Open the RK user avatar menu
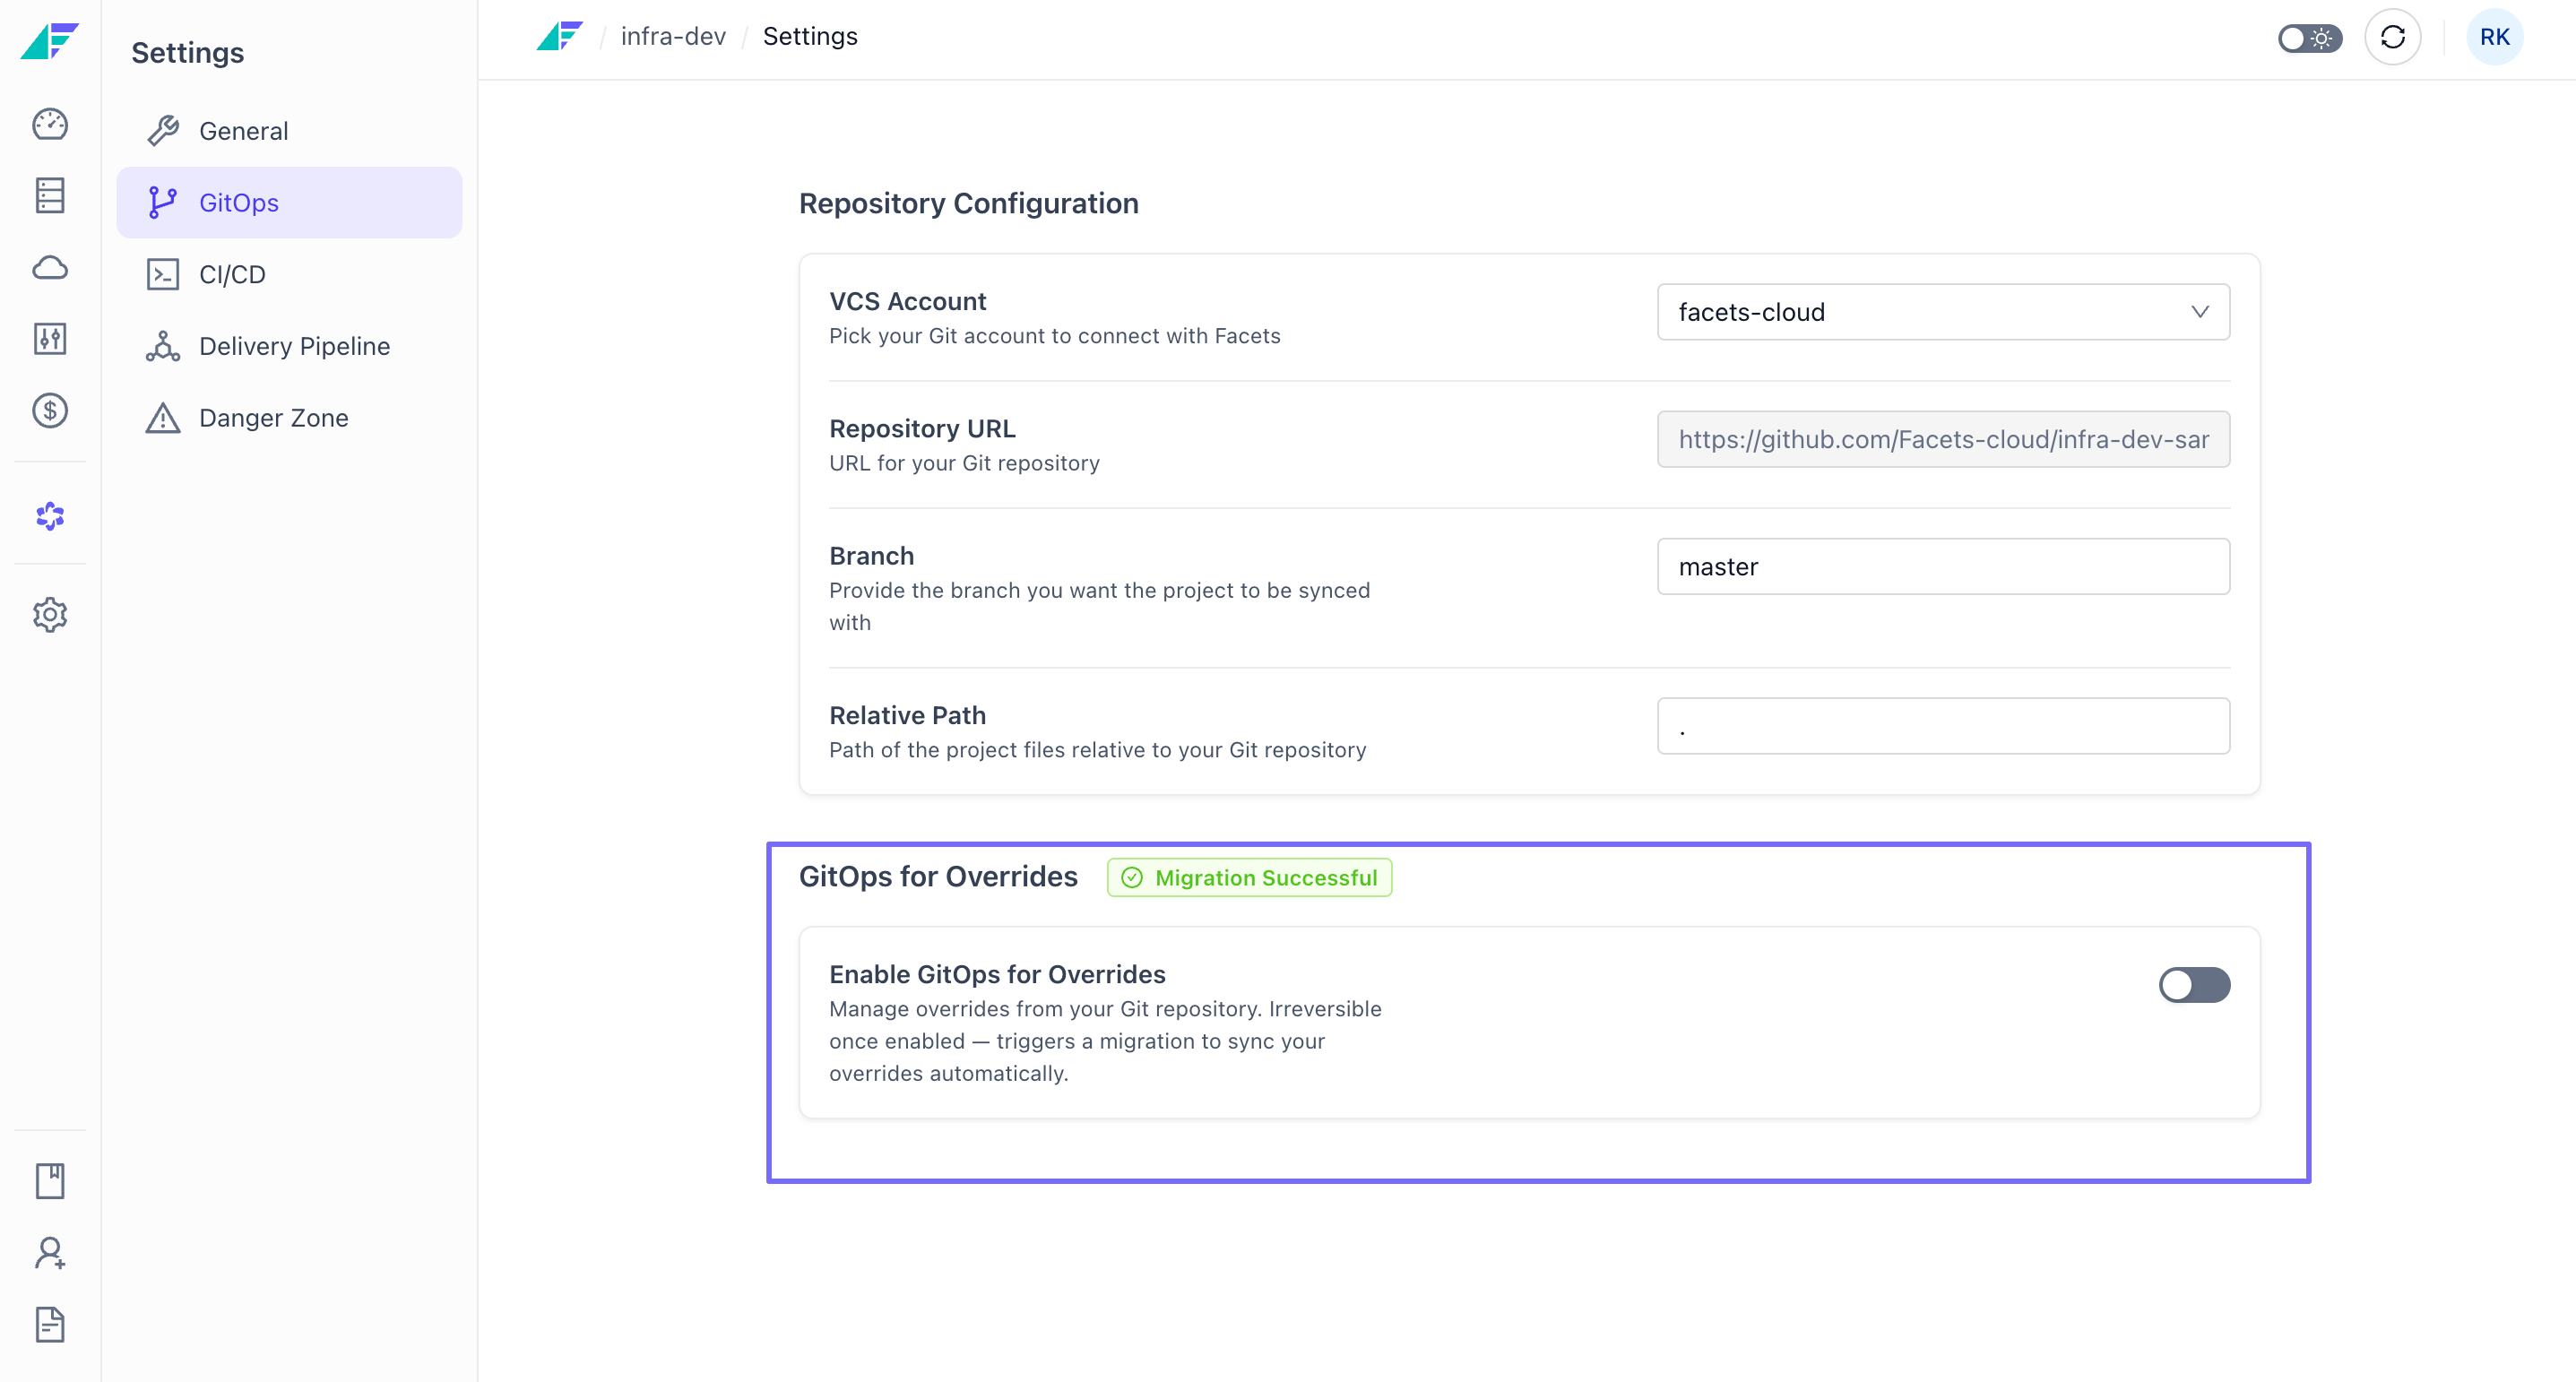Viewport: 2576px width, 1382px height. click(2494, 38)
